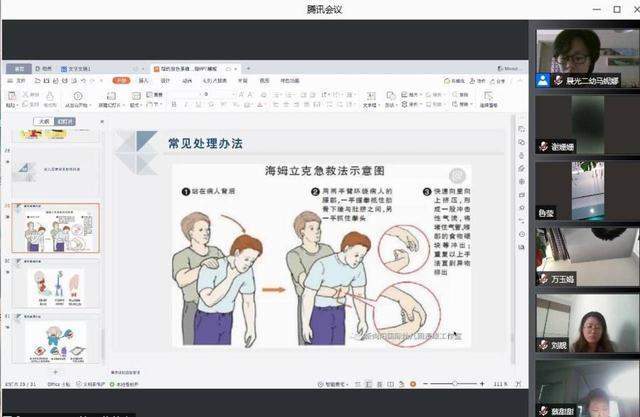
Task: Click the Cut scissors icon
Action: click(26, 94)
